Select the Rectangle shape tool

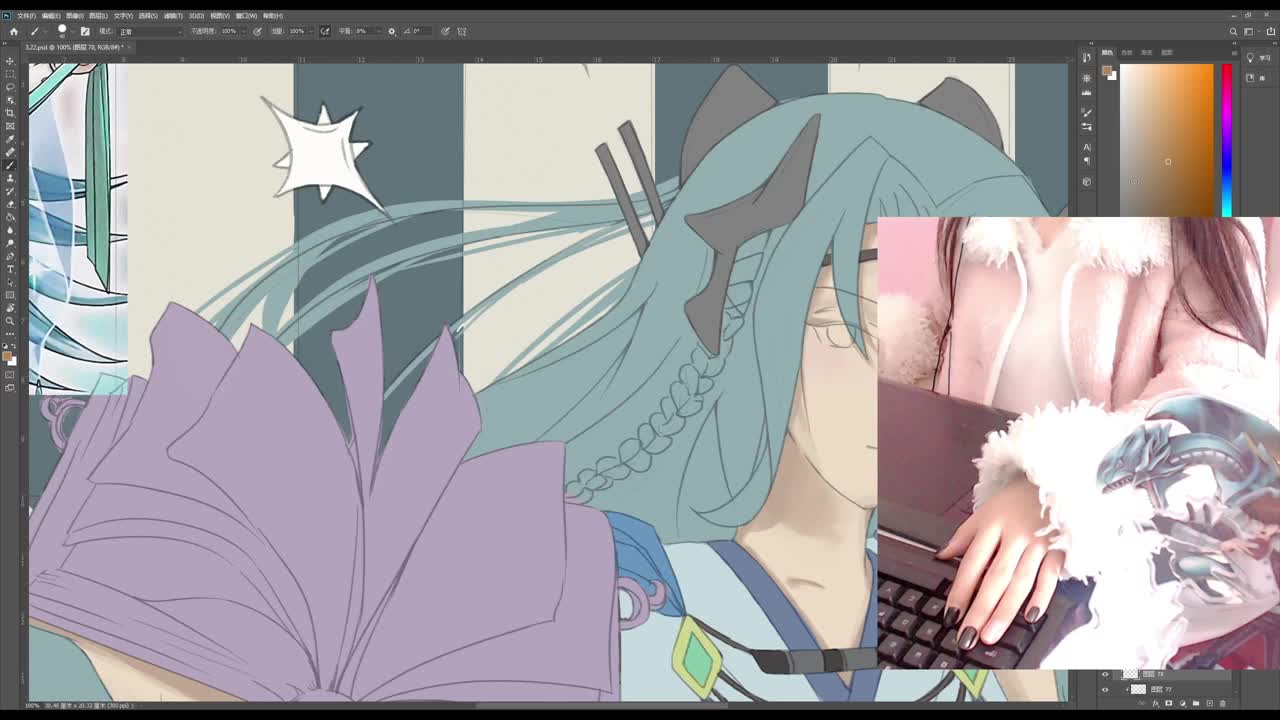coord(10,295)
